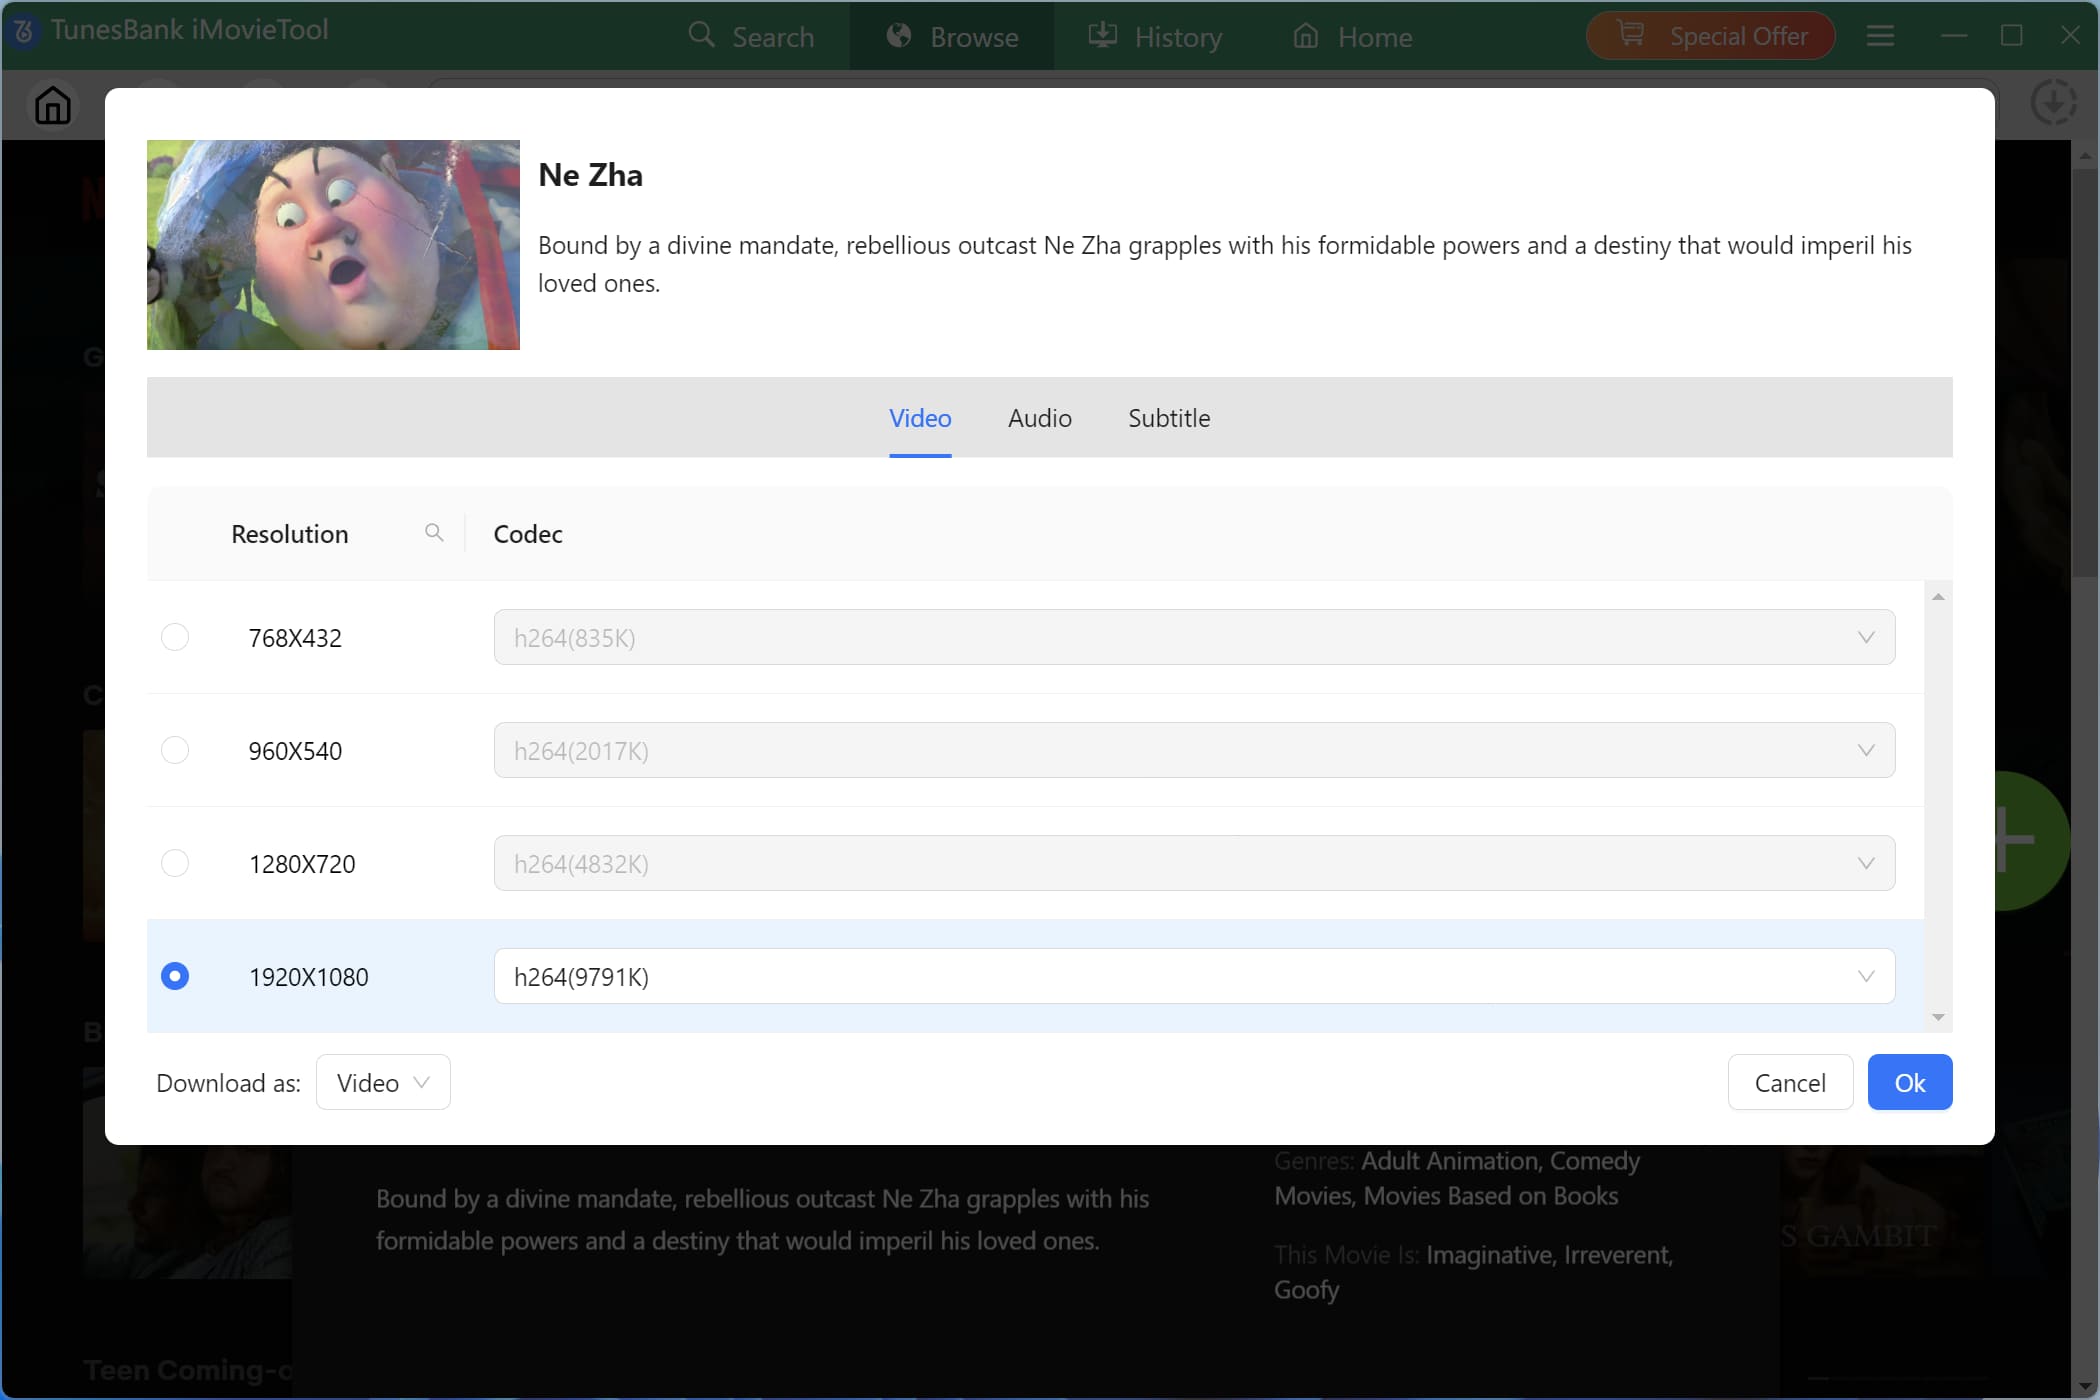Open the Search tab in the header
This screenshot has height=1400, width=2100.
pyautogui.click(x=751, y=37)
